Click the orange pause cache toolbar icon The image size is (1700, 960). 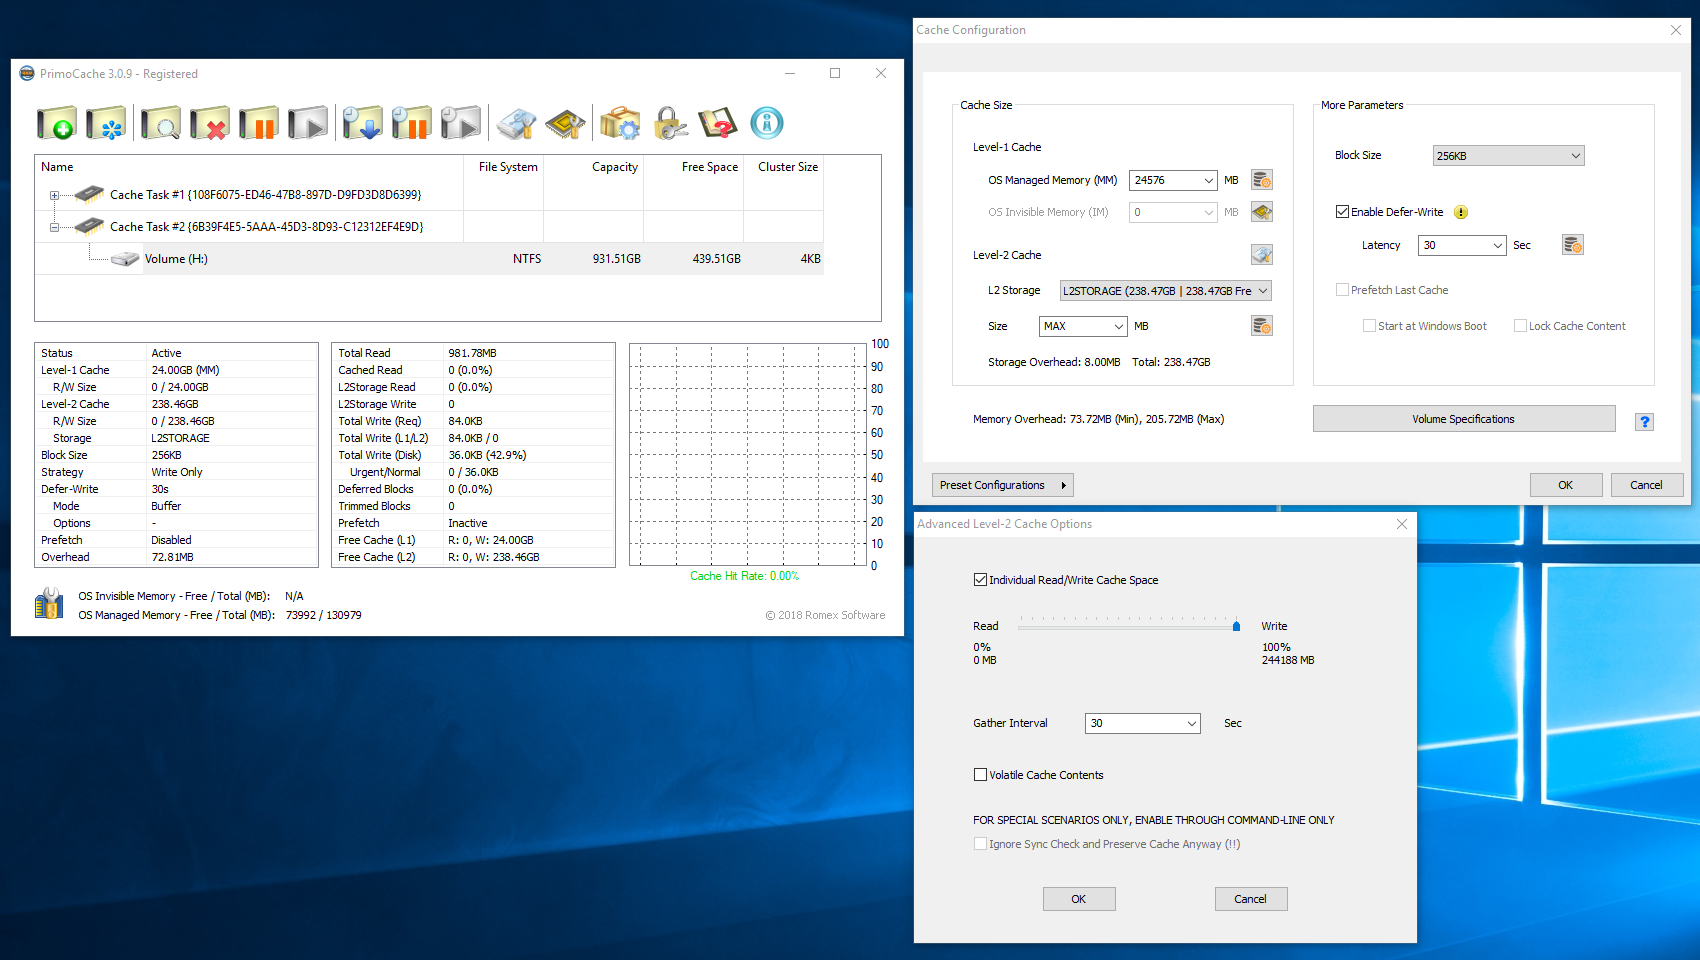tap(259, 124)
